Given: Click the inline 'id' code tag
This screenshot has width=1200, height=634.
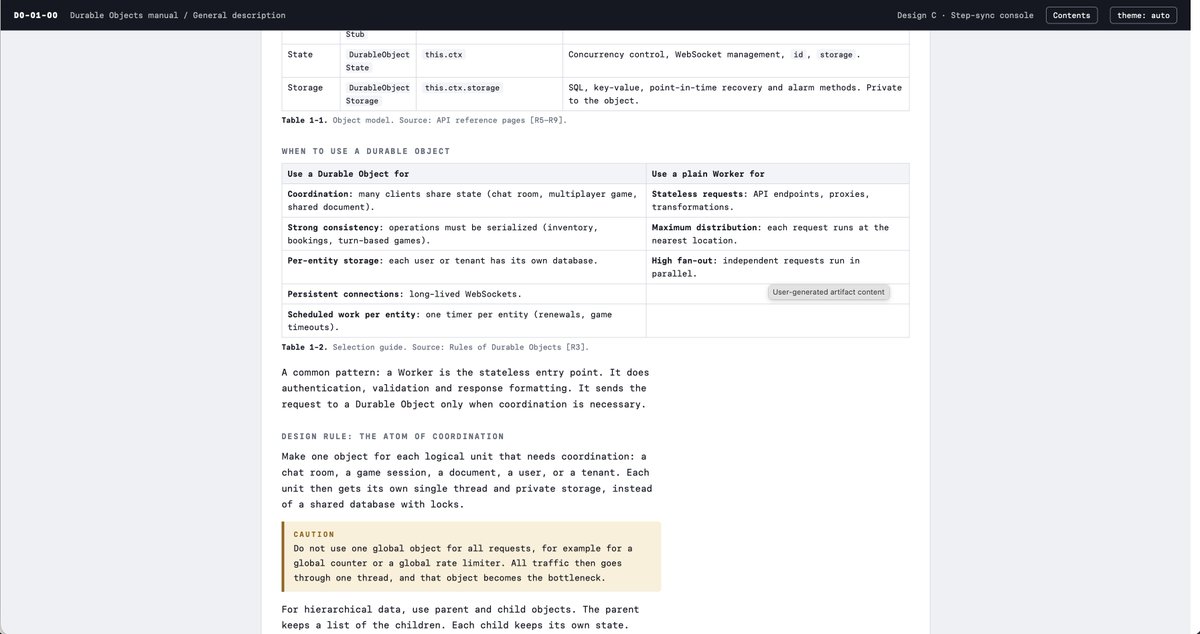Looking at the screenshot, I should pos(799,54).
